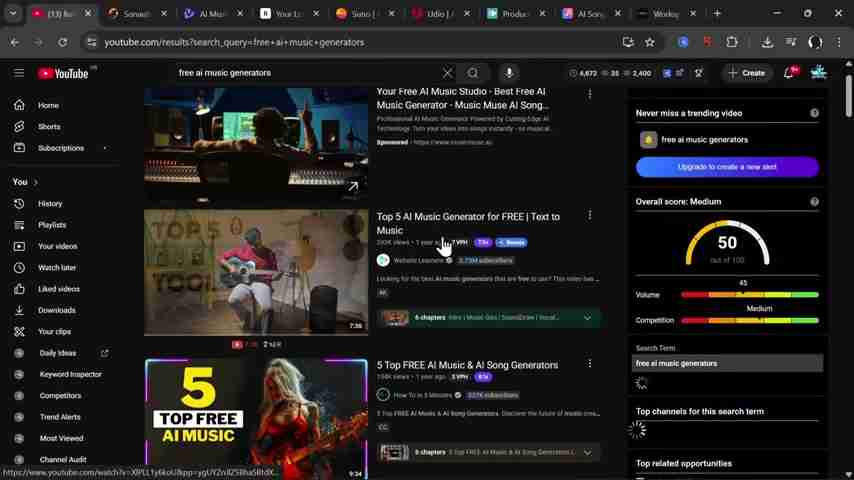The image size is (854, 480).
Task: Open the notifications bell
Action: coord(789,73)
